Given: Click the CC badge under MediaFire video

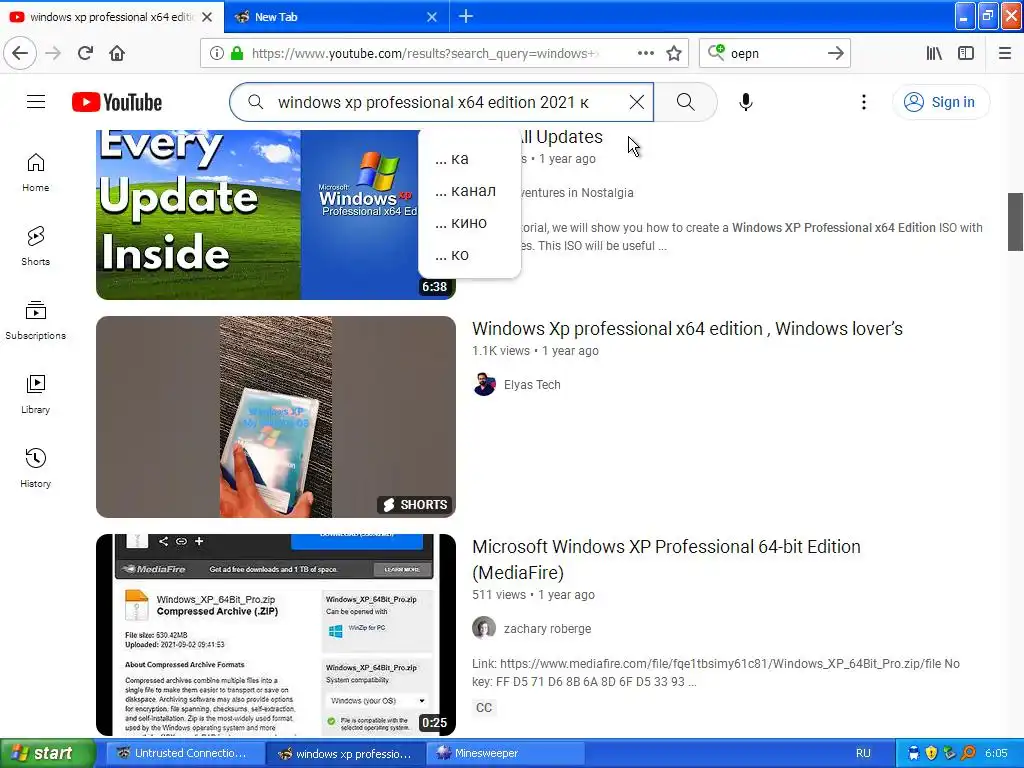Looking at the screenshot, I should click(x=484, y=707).
